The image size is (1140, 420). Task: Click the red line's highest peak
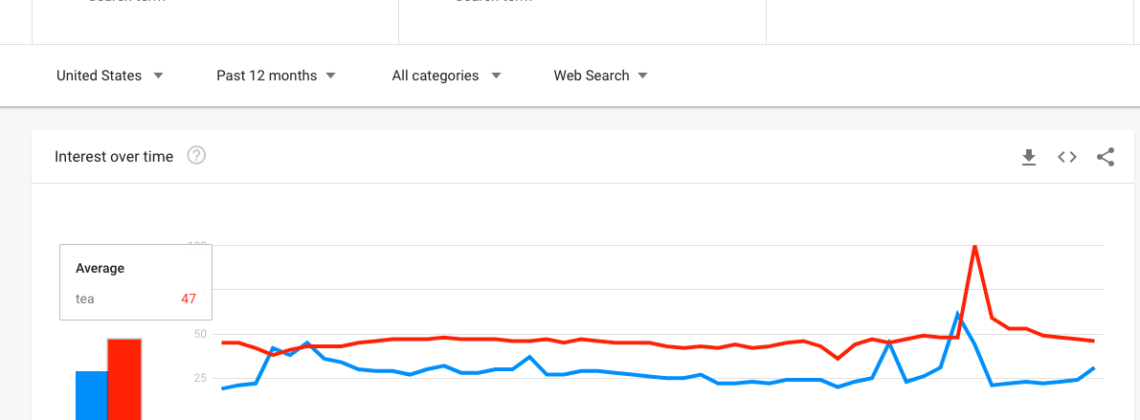[x=974, y=246]
